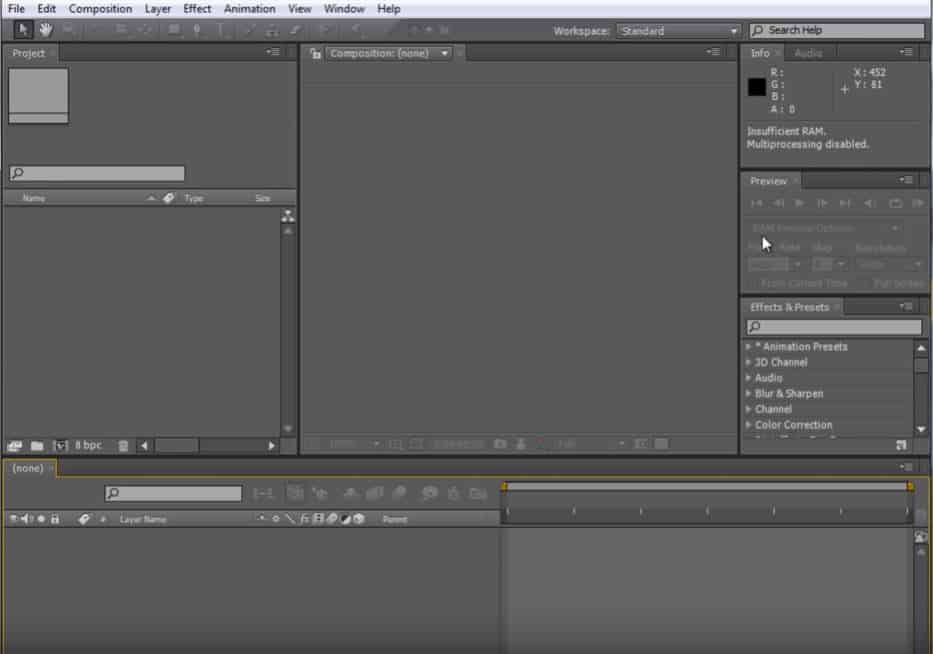
Task: Click the timeline work area start marker
Action: tap(504, 487)
